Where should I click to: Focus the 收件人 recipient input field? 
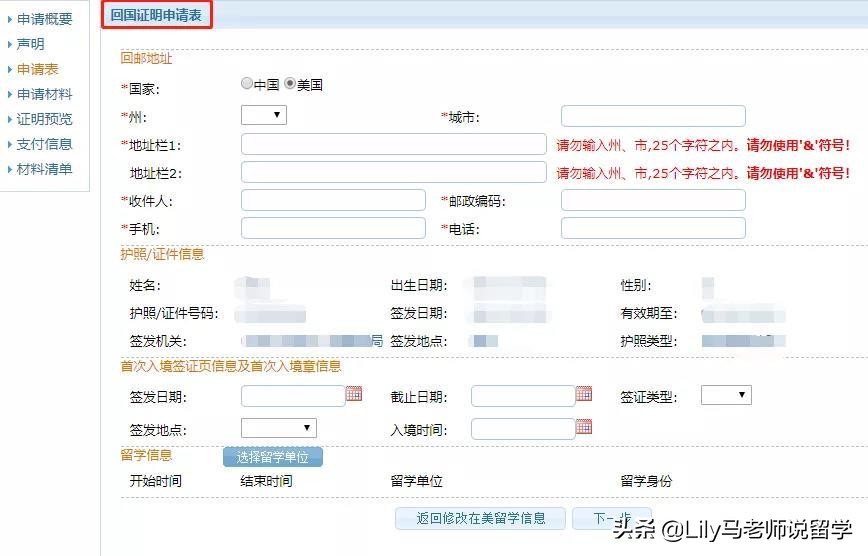(x=333, y=200)
